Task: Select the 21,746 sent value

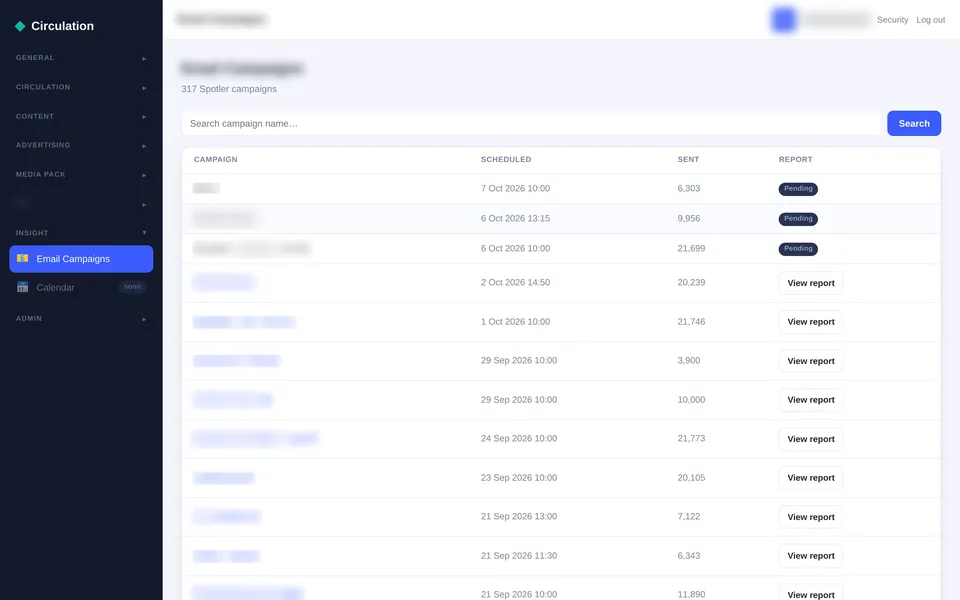Action: click(691, 321)
